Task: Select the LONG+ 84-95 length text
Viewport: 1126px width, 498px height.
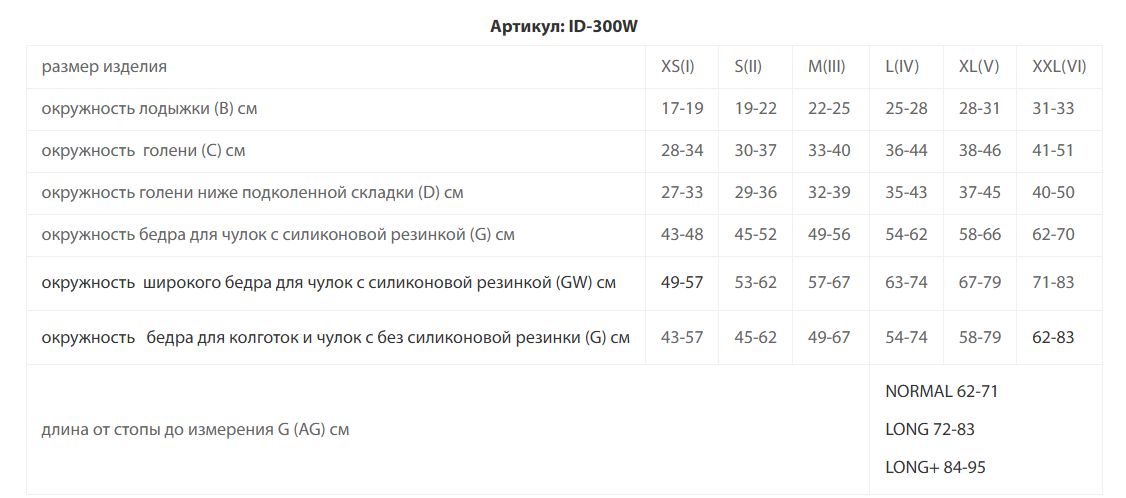Action: pos(936,468)
